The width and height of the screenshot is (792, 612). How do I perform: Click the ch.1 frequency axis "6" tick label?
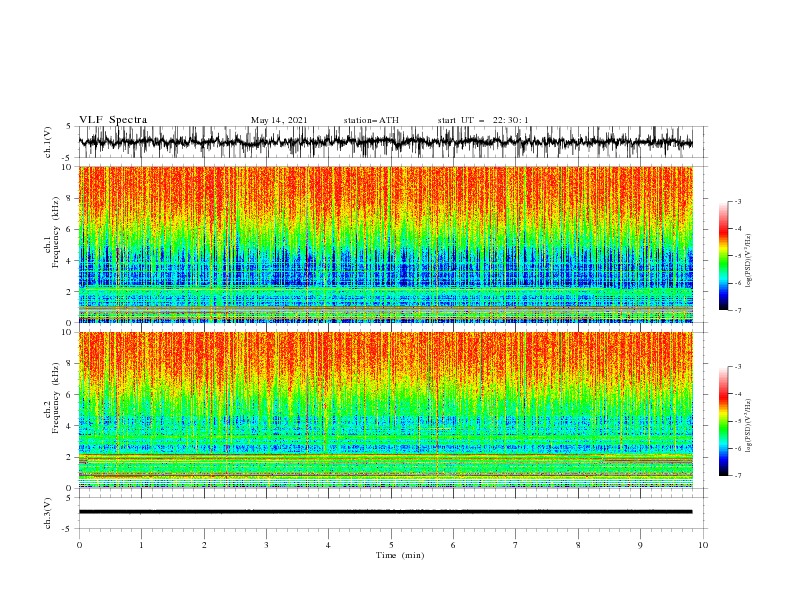pyautogui.click(x=70, y=229)
